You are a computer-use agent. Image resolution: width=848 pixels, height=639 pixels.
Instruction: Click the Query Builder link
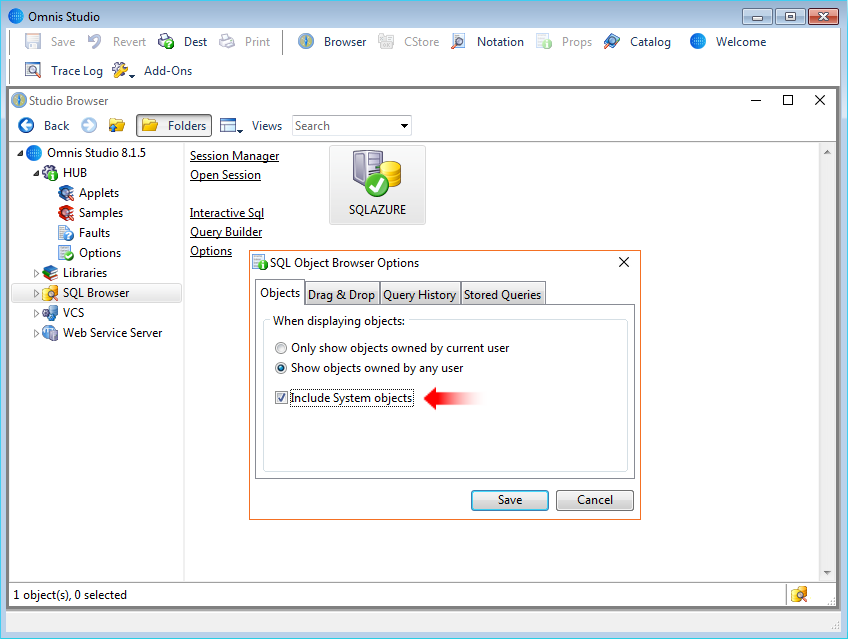(x=225, y=231)
